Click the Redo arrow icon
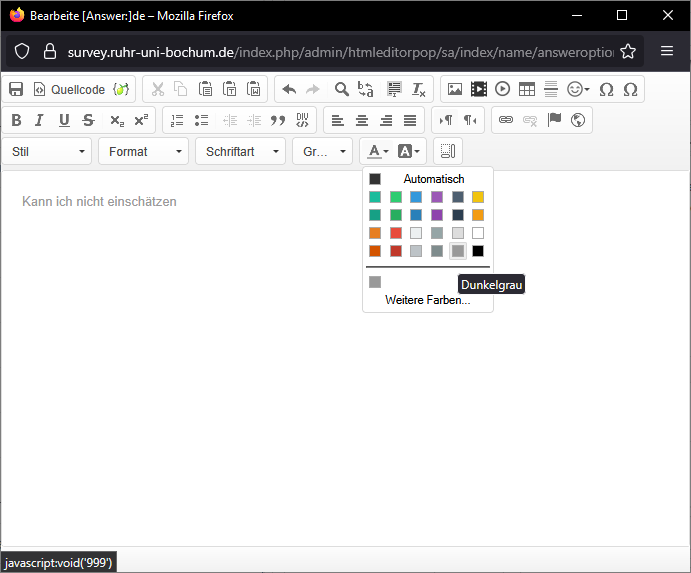Screen dimensions: 691x573 click(313, 89)
